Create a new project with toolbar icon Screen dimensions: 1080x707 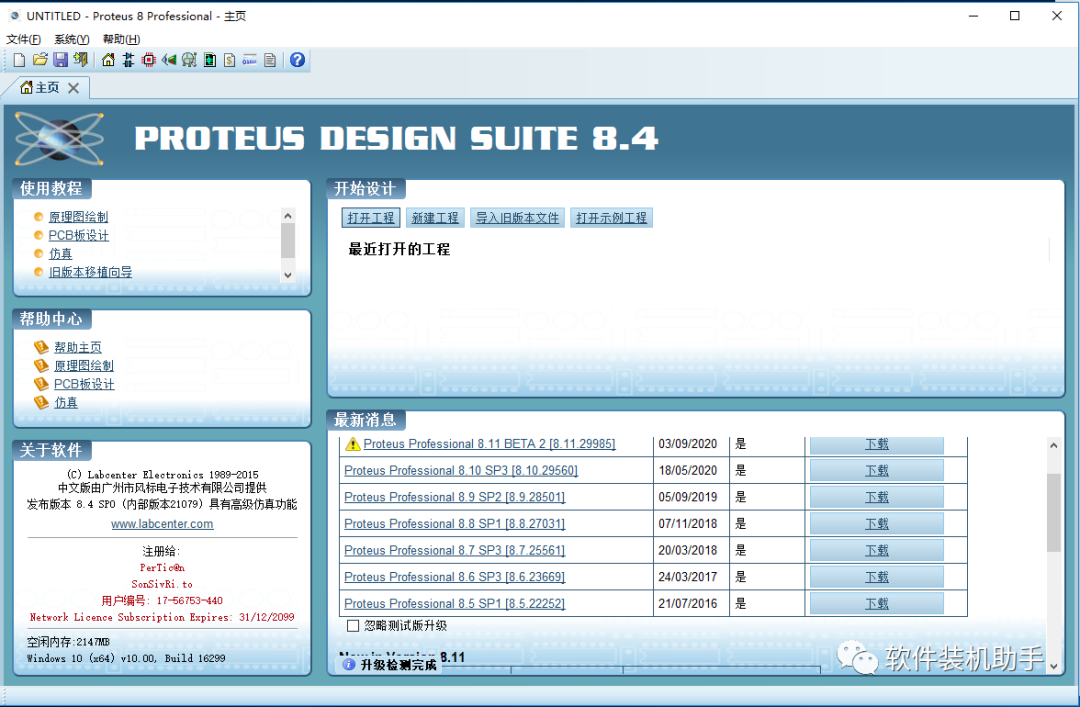click(19, 61)
